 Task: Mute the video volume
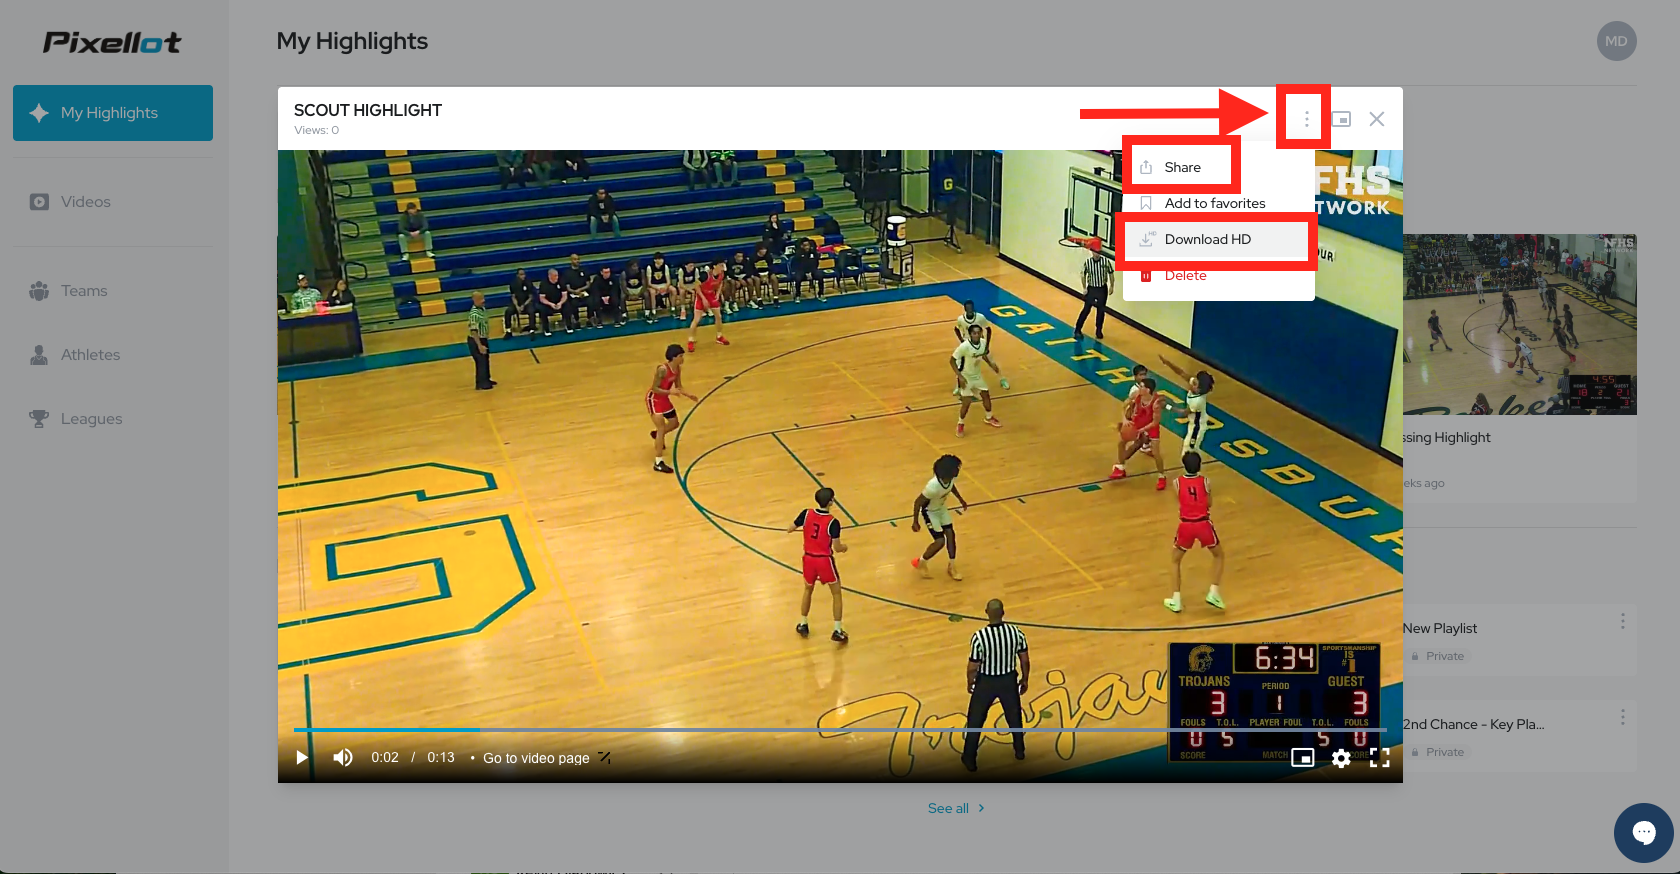click(343, 757)
